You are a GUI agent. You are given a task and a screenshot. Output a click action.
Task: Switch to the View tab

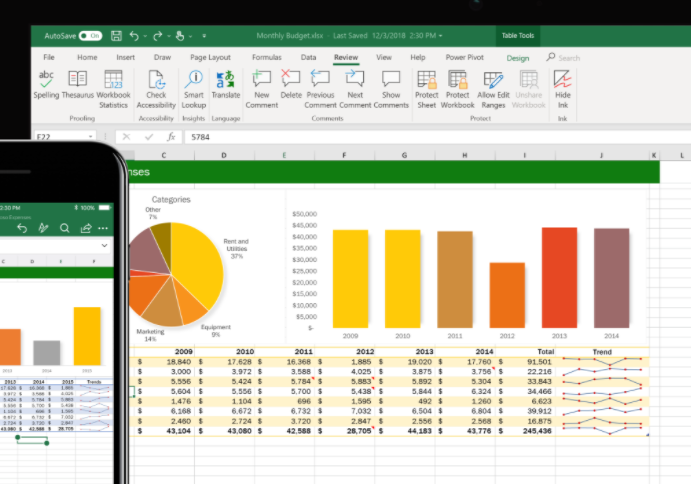(x=384, y=57)
